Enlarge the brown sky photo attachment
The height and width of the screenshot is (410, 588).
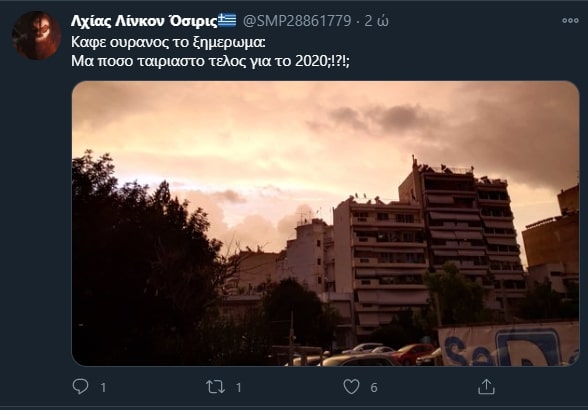(x=326, y=224)
